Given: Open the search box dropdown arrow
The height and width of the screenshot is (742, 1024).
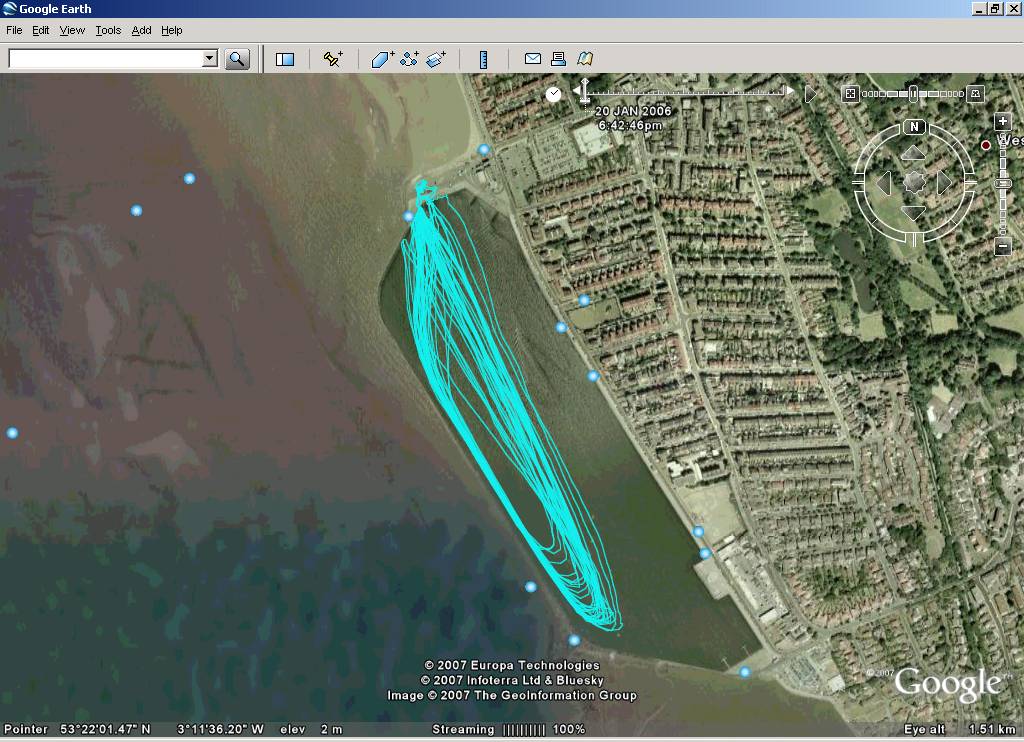Looking at the screenshot, I should (x=209, y=57).
